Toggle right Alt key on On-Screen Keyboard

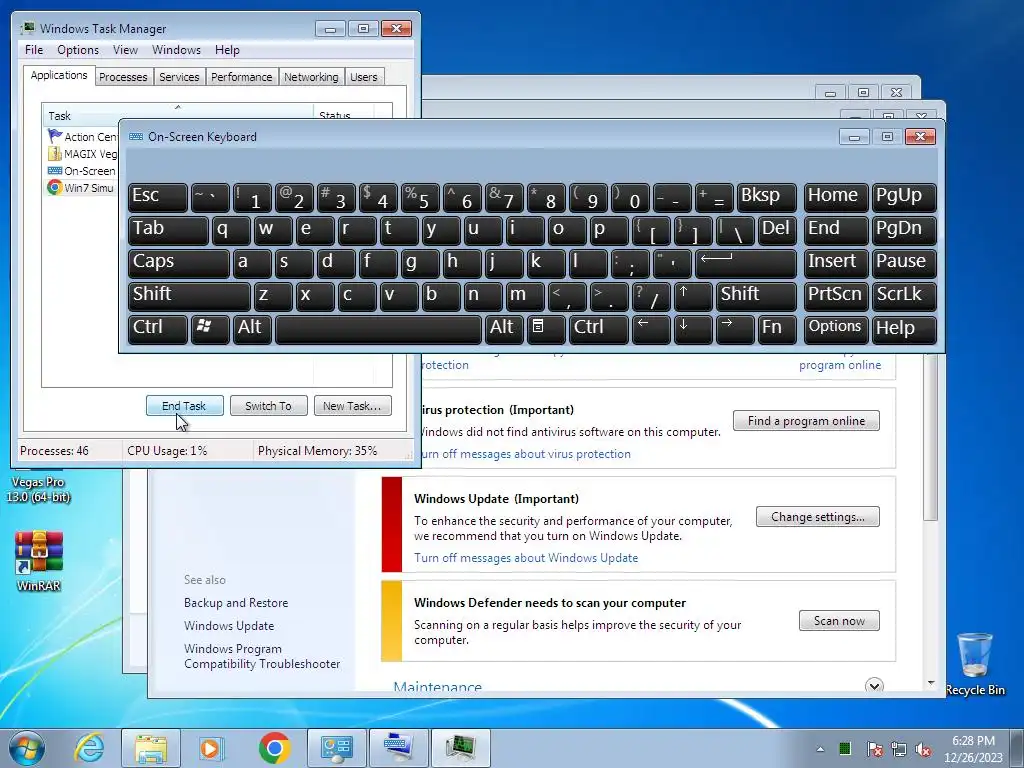coord(504,328)
